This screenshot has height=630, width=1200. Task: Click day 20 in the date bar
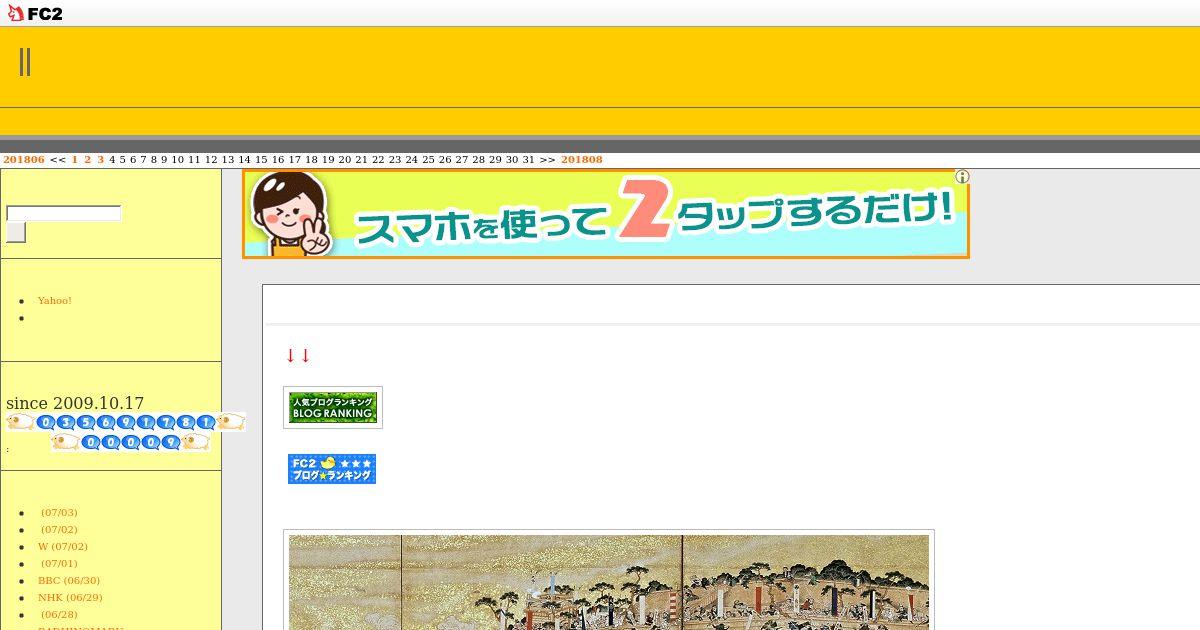345,160
